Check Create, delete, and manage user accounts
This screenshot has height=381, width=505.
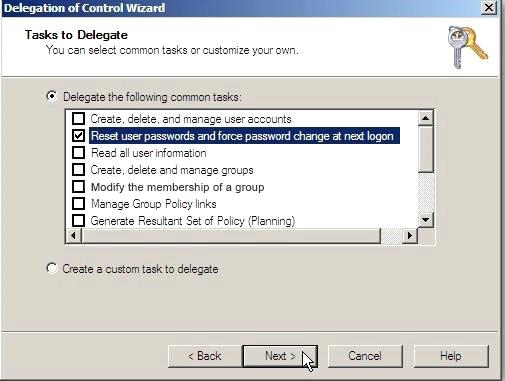pos(78,118)
